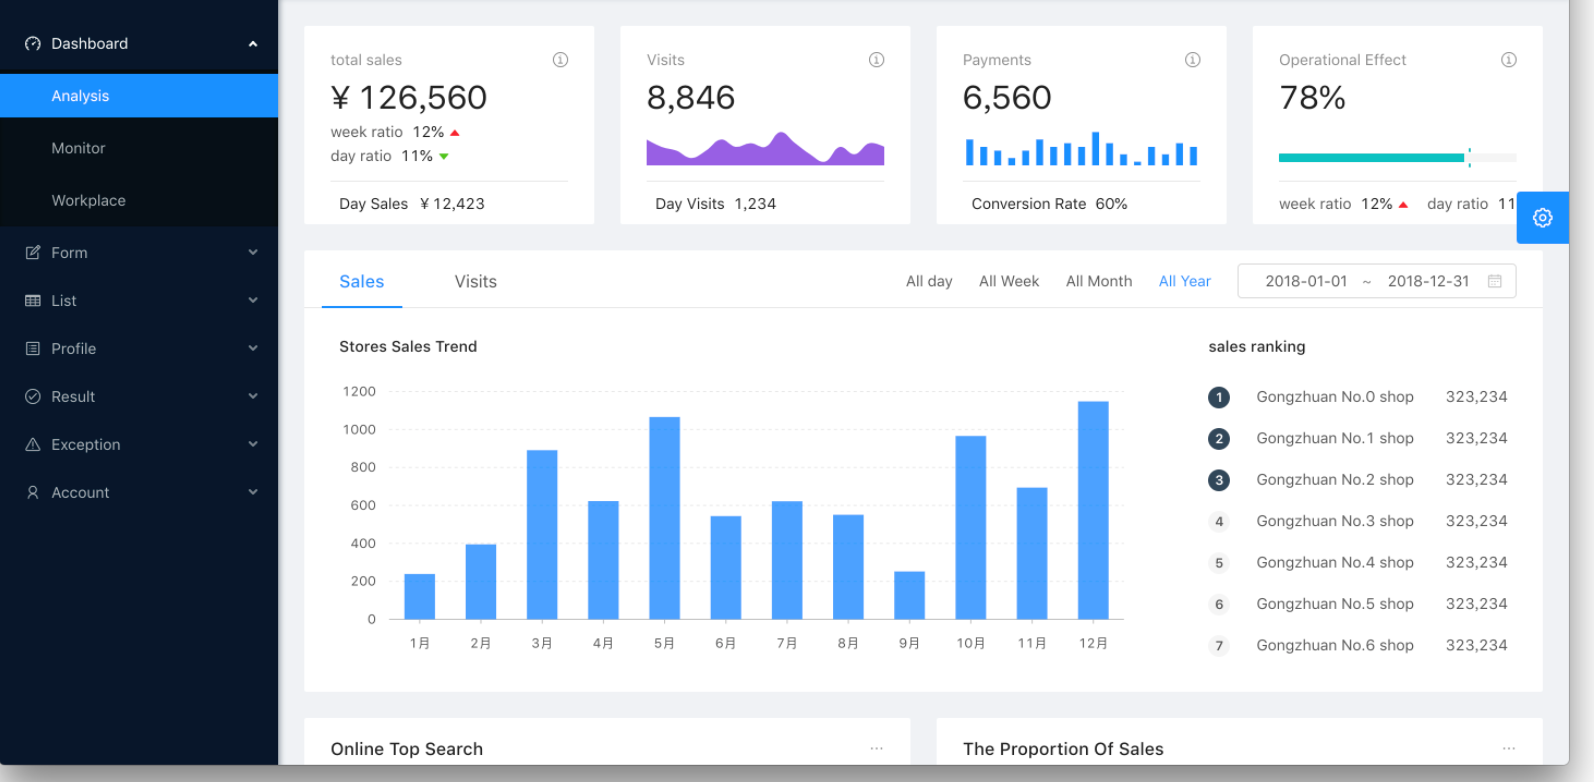
Task: Click the Conversion Rate 60% text
Action: [1050, 204]
